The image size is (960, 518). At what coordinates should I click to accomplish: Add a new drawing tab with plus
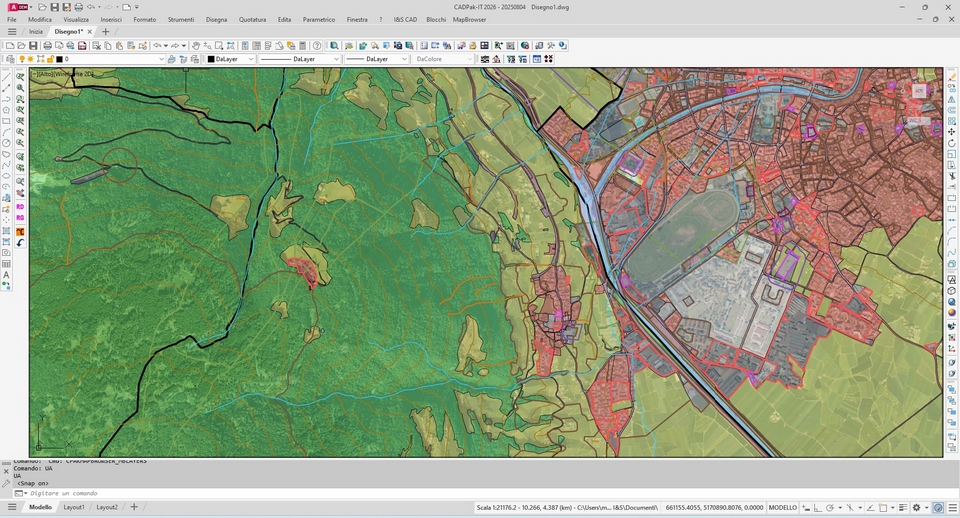(105, 31)
